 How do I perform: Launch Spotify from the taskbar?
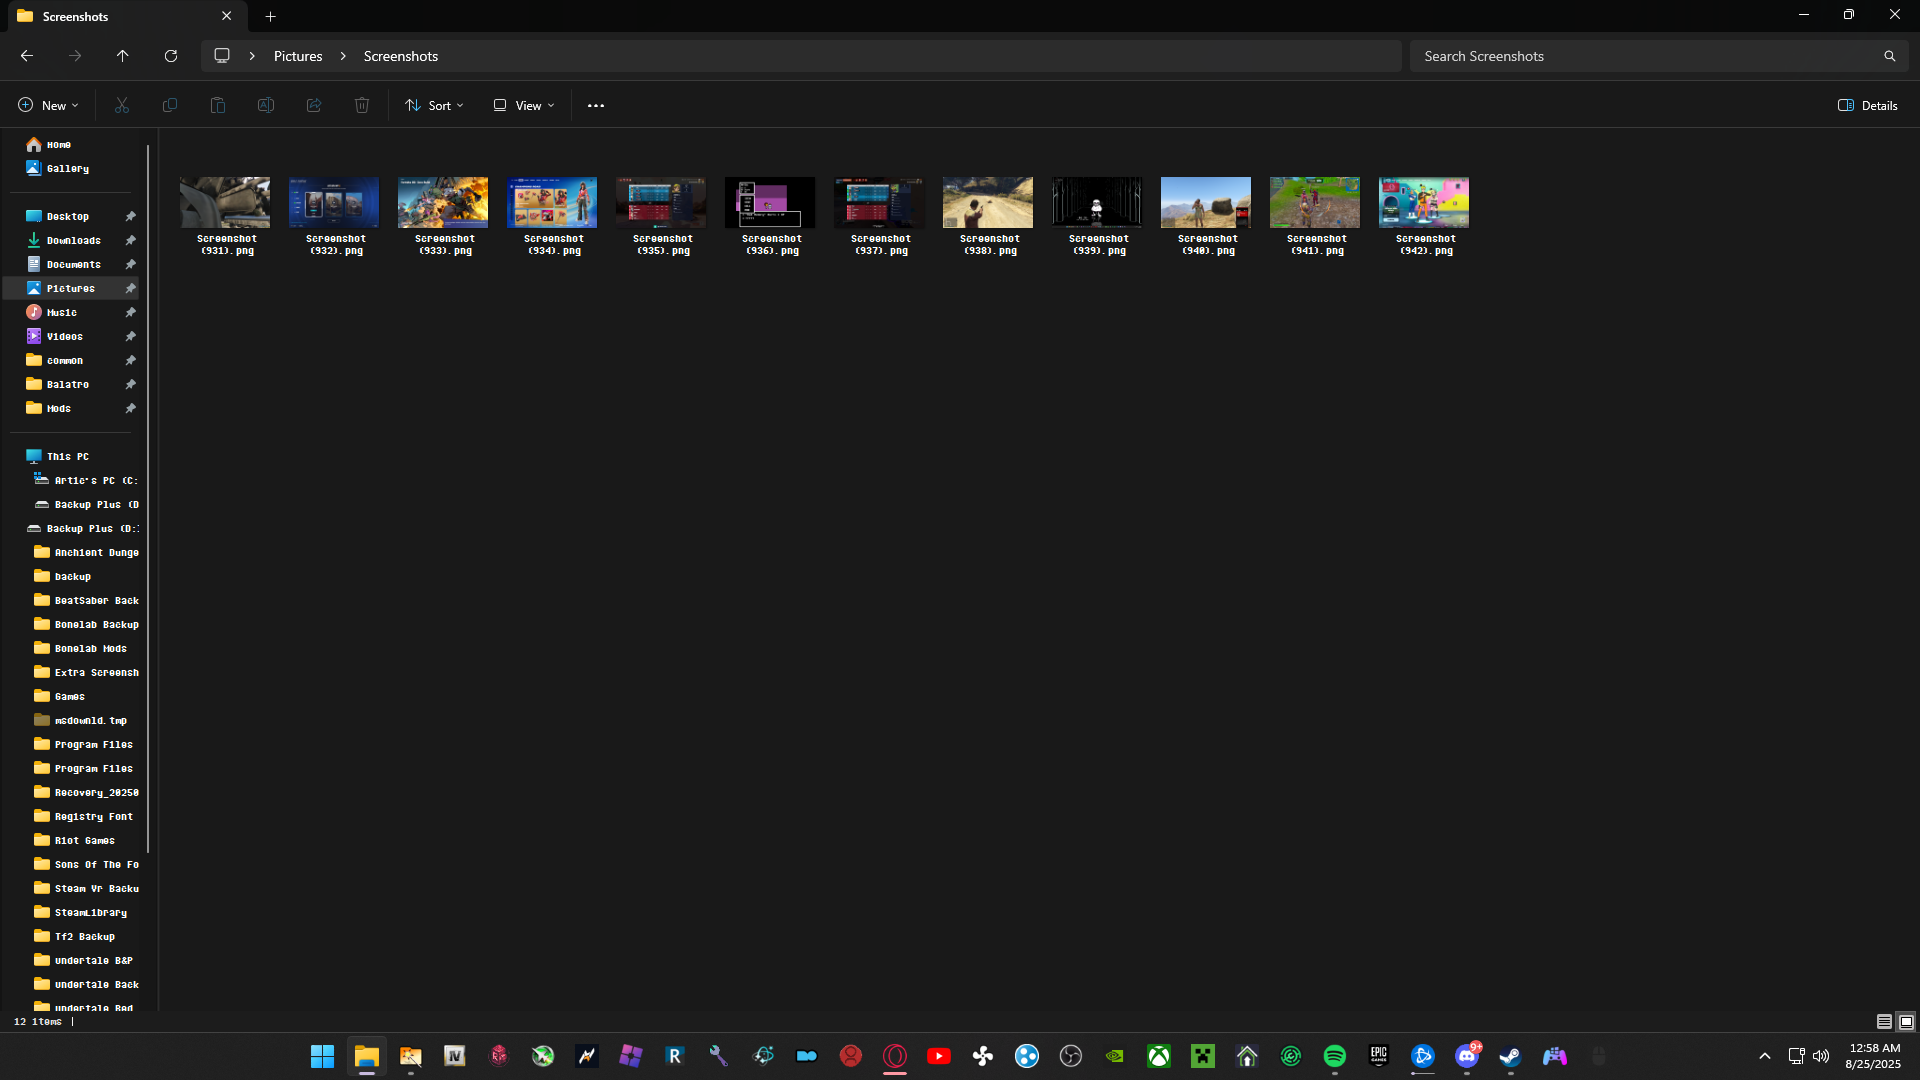coord(1336,1056)
